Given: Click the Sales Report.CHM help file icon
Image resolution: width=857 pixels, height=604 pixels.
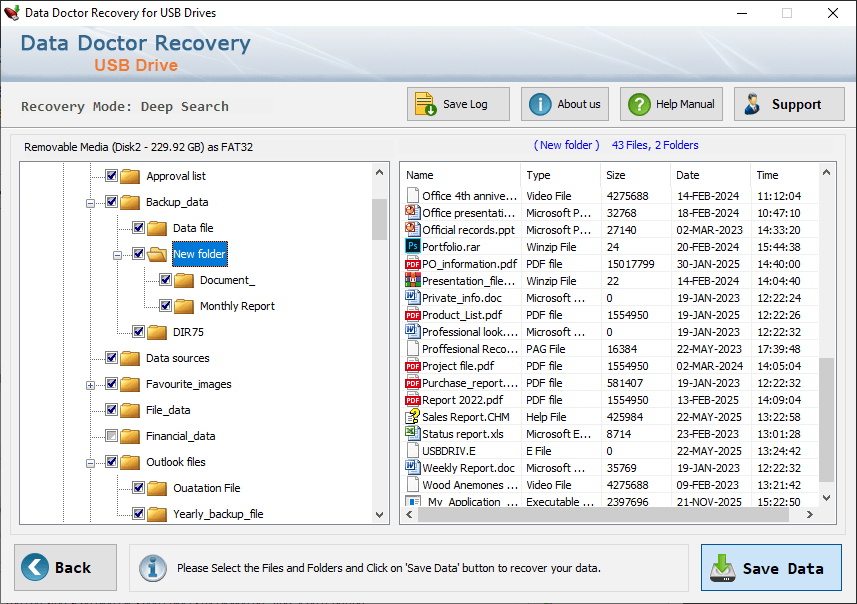Looking at the screenshot, I should pyautogui.click(x=413, y=417).
